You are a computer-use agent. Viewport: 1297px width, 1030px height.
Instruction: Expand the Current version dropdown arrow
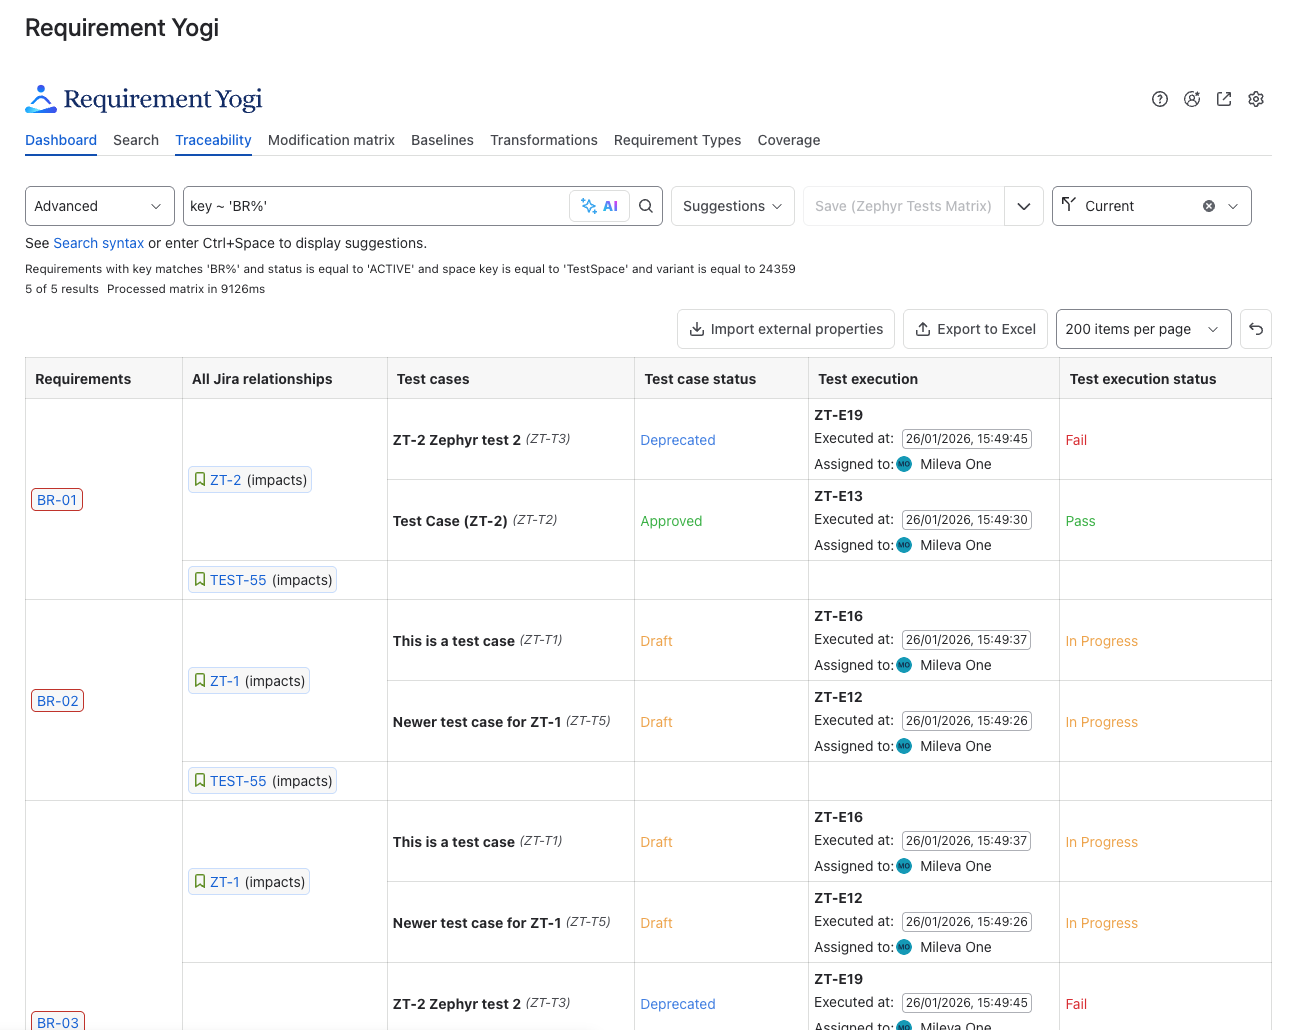pos(1233,206)
